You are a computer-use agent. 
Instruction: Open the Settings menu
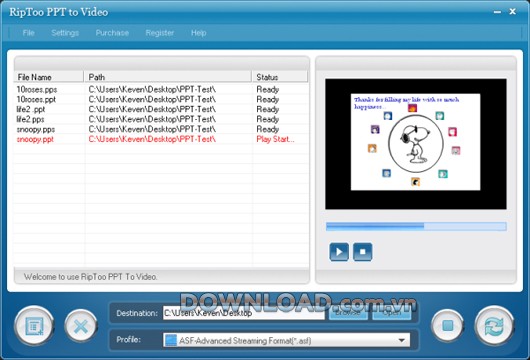pyautogui.click(x=65, y=33)
